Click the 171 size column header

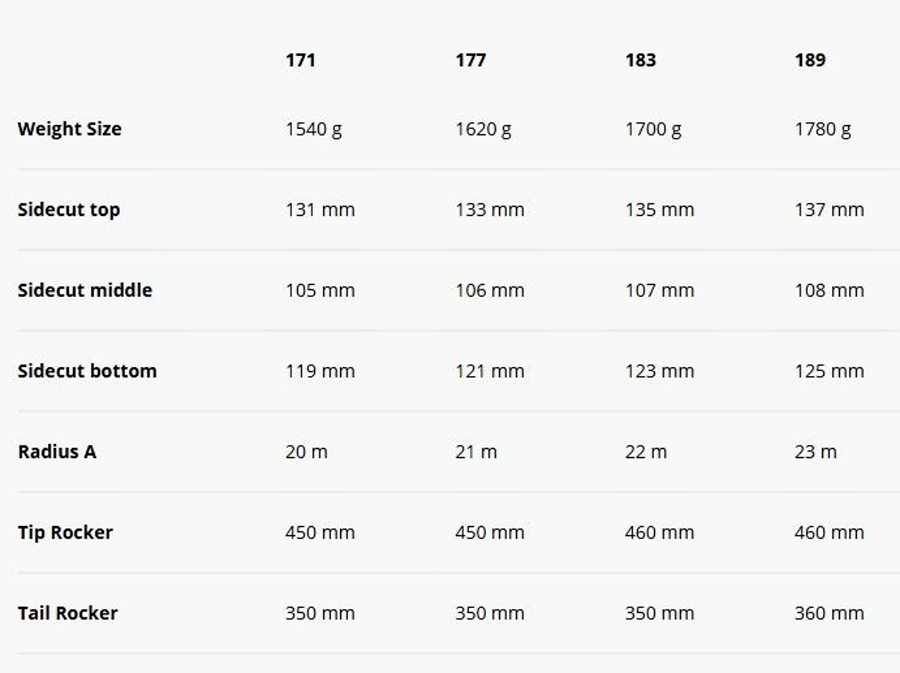300,60
